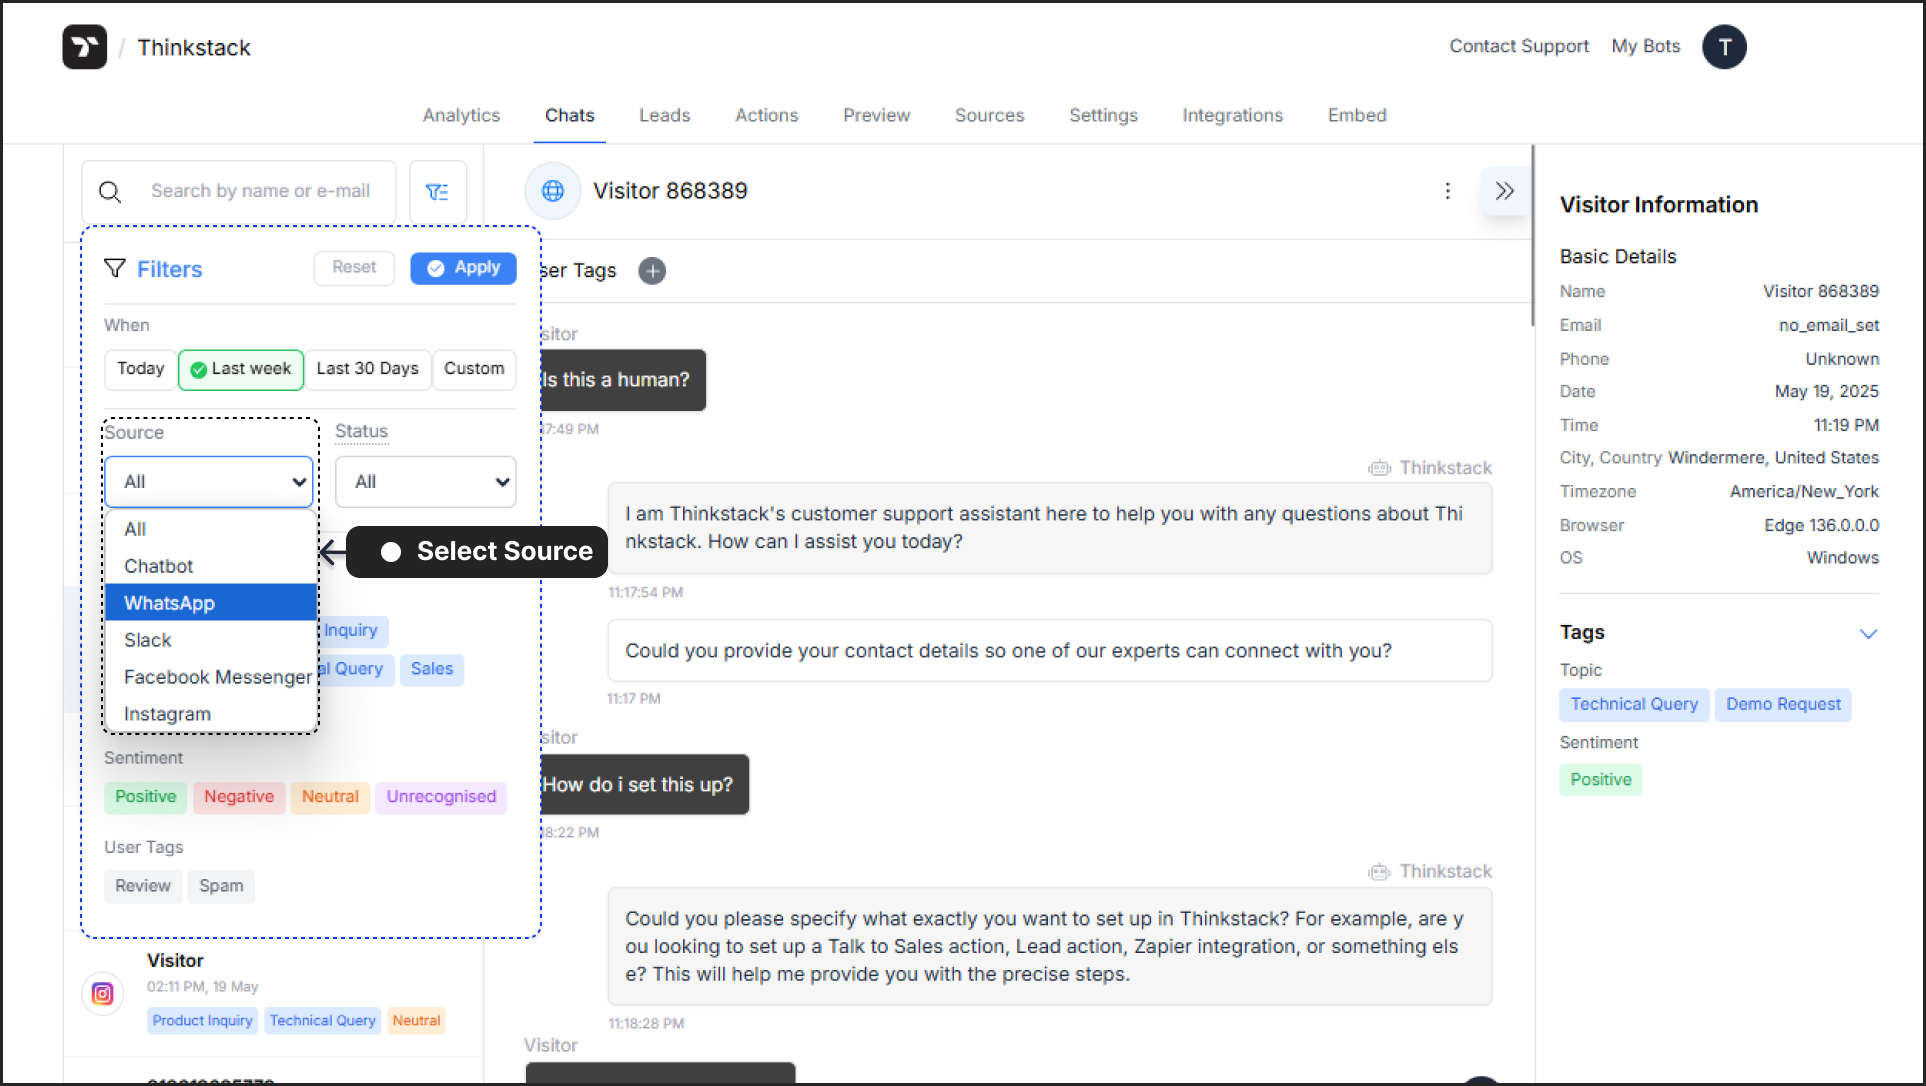Click the funnel icon next to Filters
The image size is (1926, 1086).
click(x=115, y=268)
